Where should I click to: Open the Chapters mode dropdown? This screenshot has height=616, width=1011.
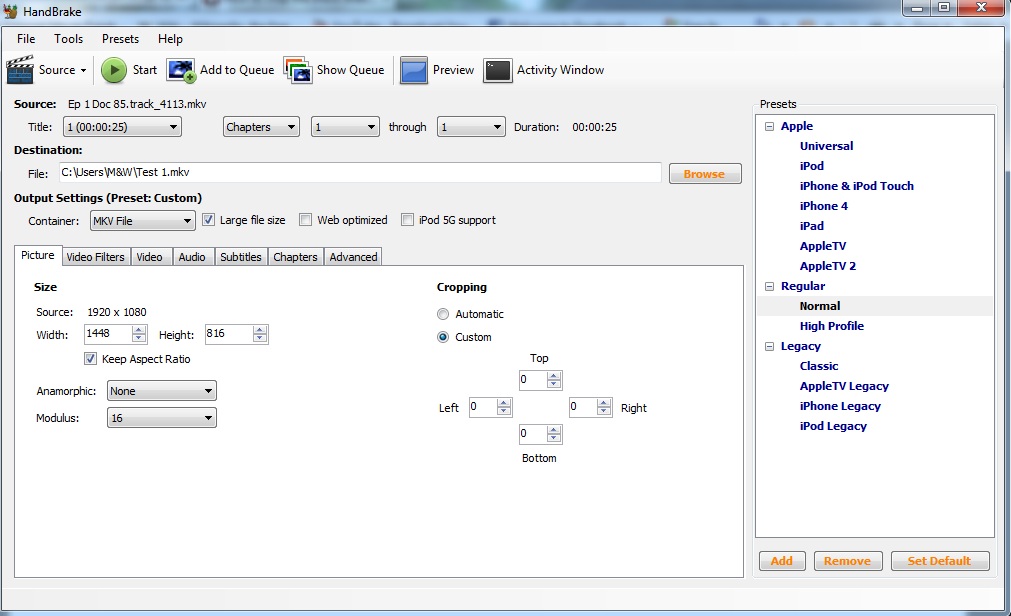(x=260, y=127)
